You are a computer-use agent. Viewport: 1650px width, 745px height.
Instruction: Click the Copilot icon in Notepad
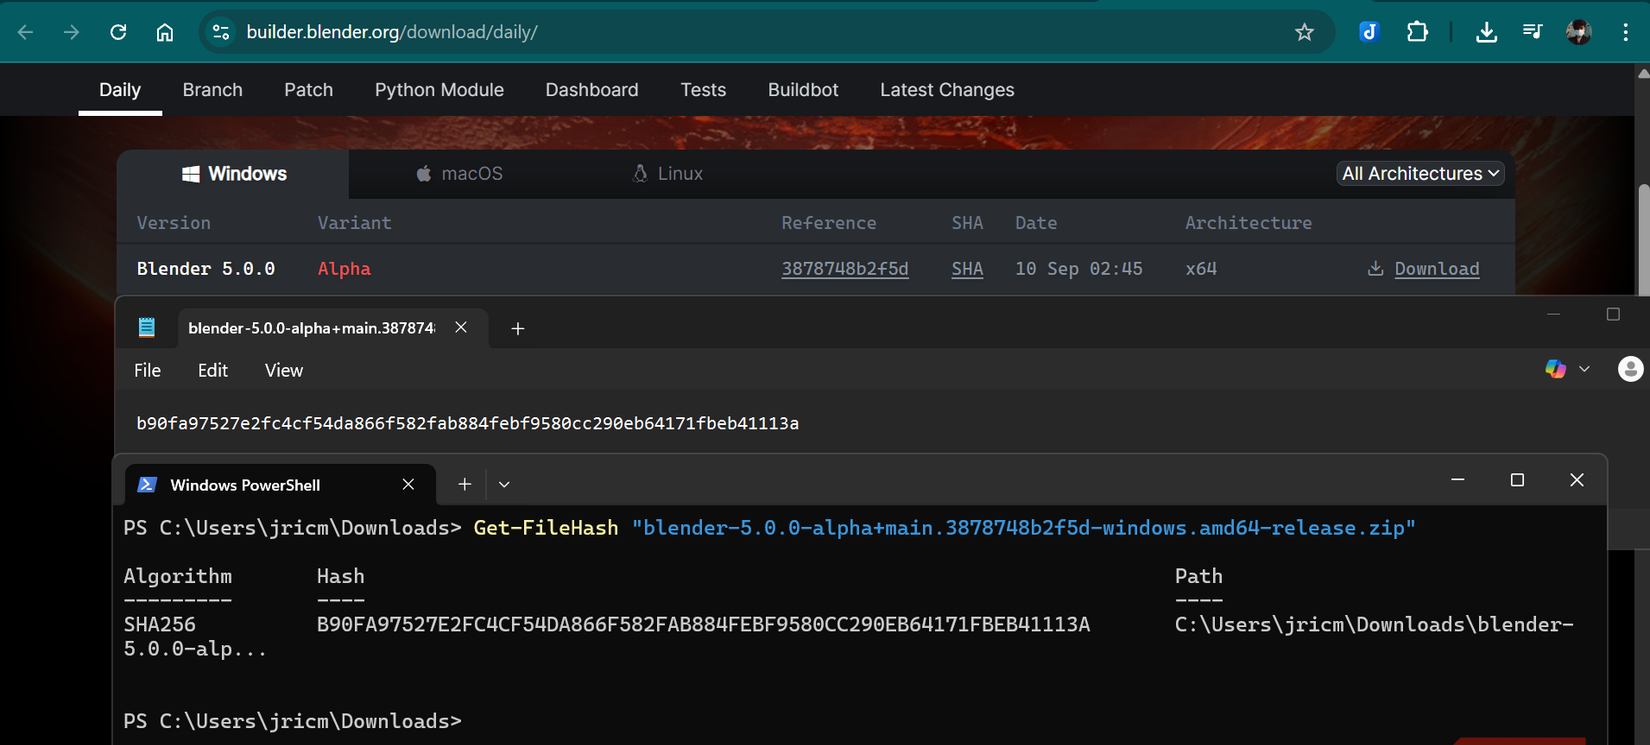pyautogui.click(x=1555, y=369)
